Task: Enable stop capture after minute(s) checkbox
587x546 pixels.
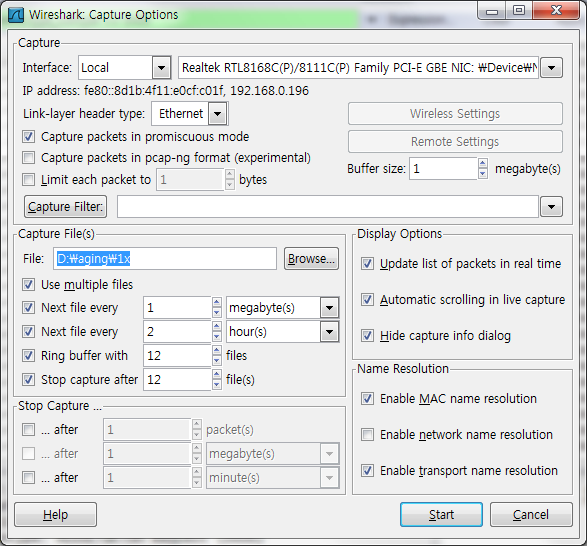Action: pos(28,477)
